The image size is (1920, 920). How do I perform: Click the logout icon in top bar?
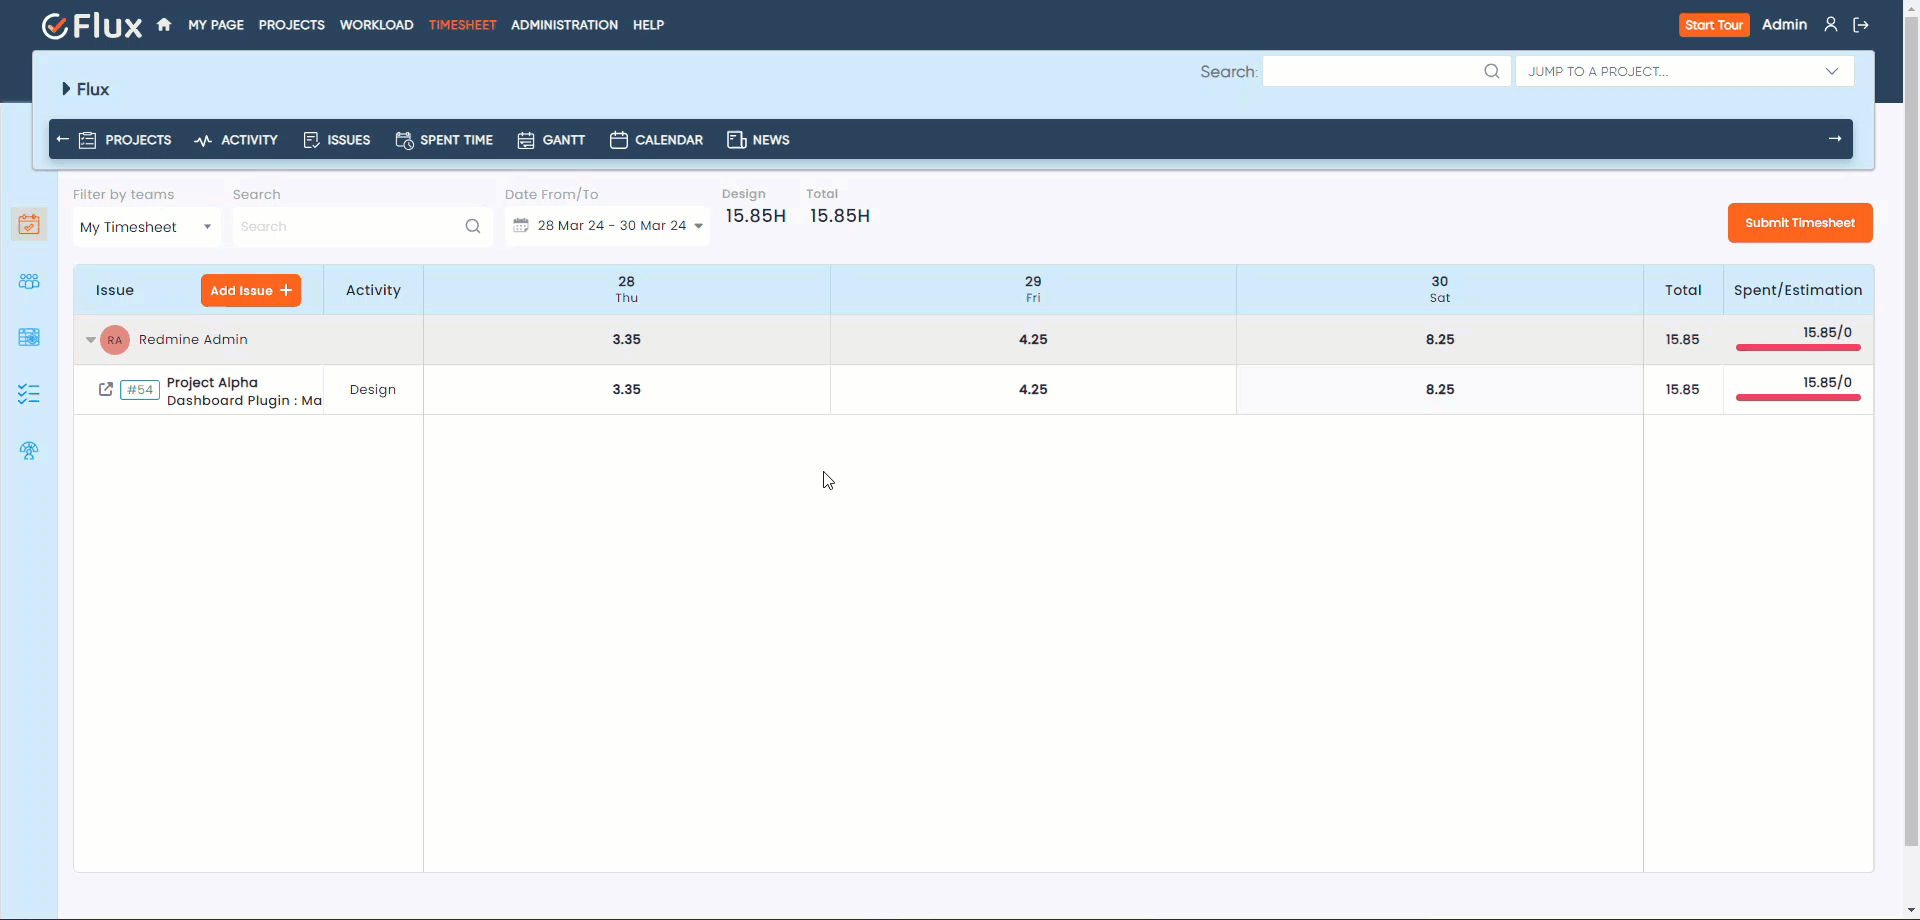1860,25
